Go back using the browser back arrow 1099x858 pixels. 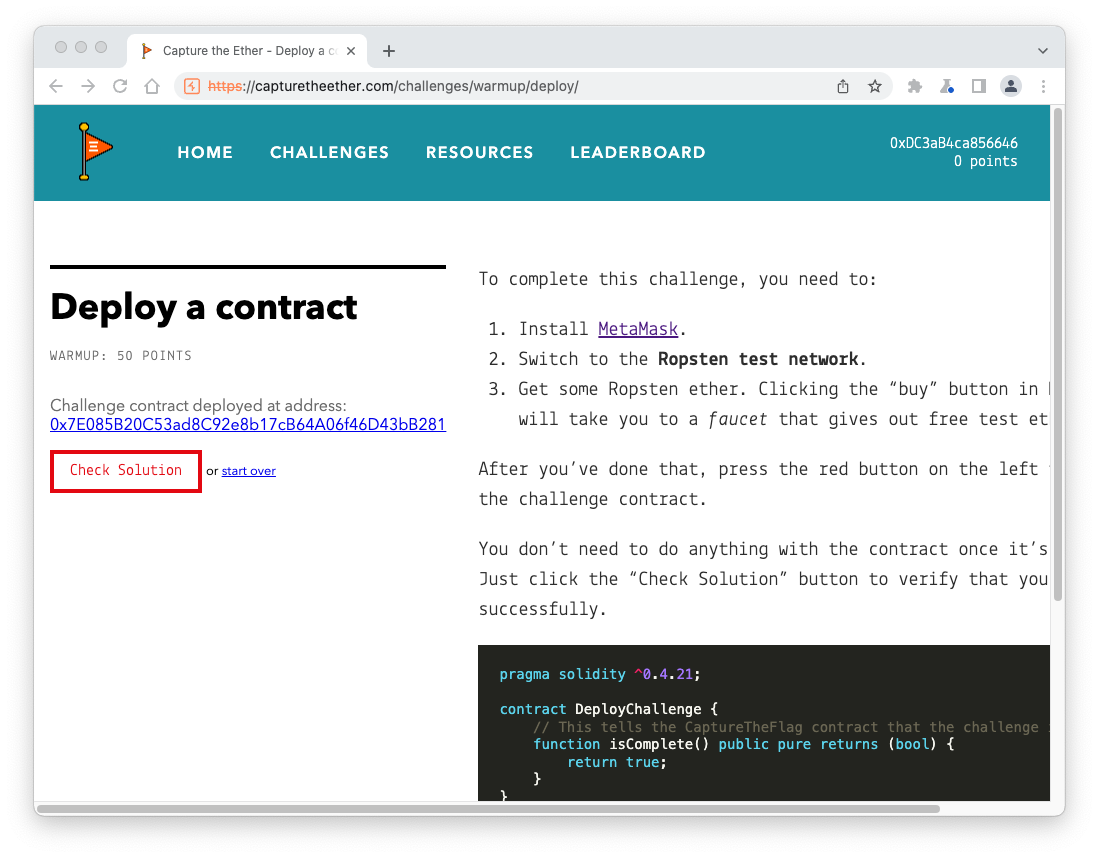(56, 86)
